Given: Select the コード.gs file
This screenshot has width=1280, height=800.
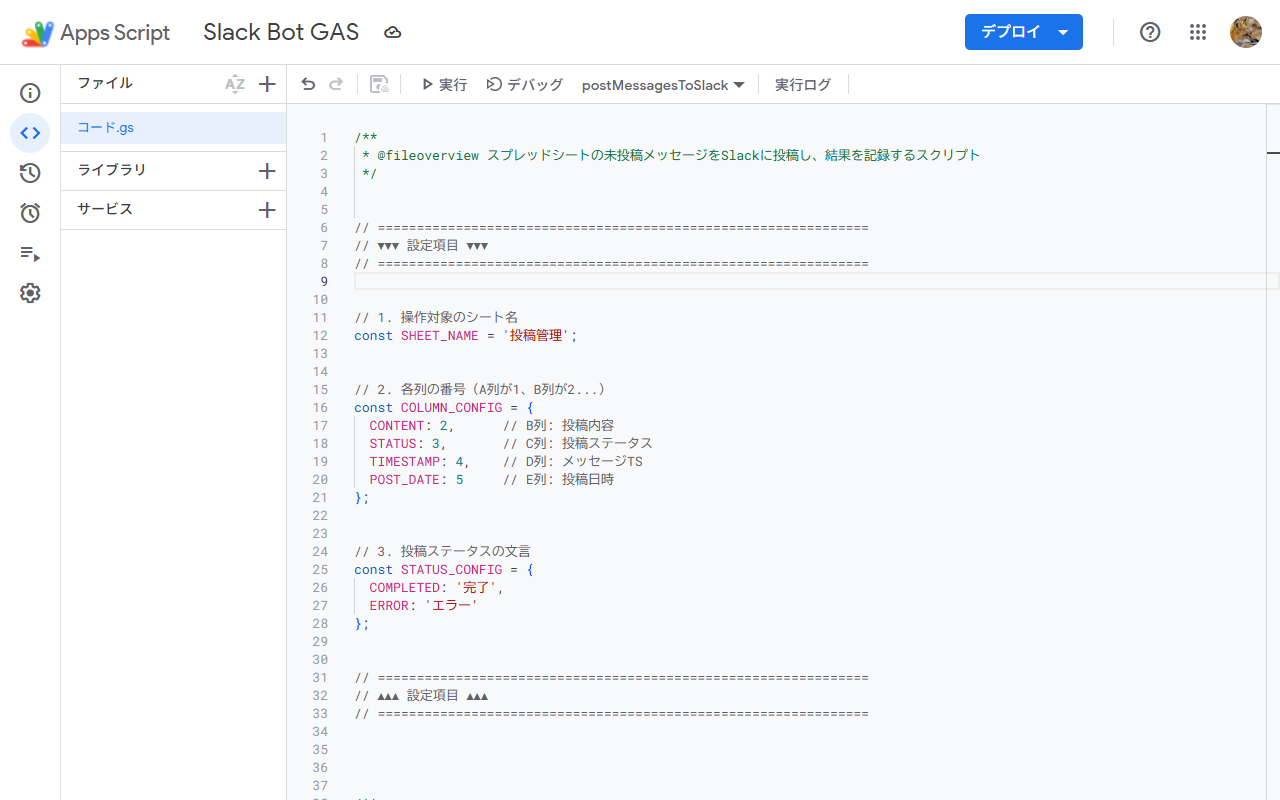Looking at the screenshot, I should 106,128.
